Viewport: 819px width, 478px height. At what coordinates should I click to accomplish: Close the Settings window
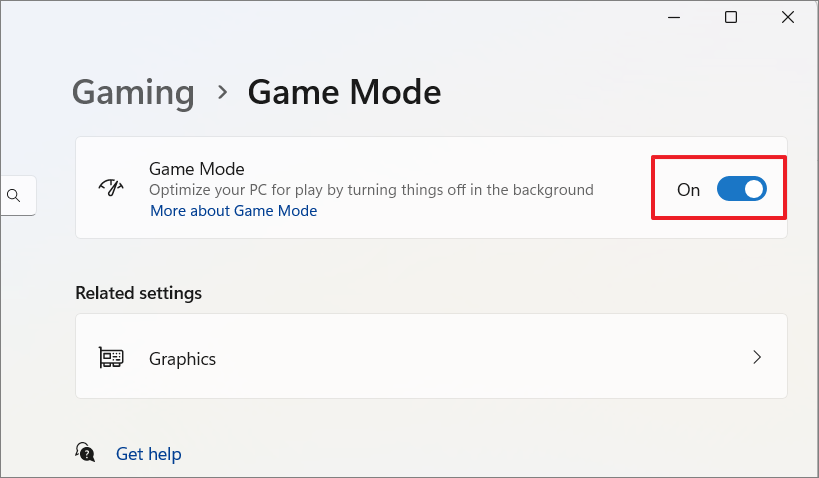pos(788,17)
